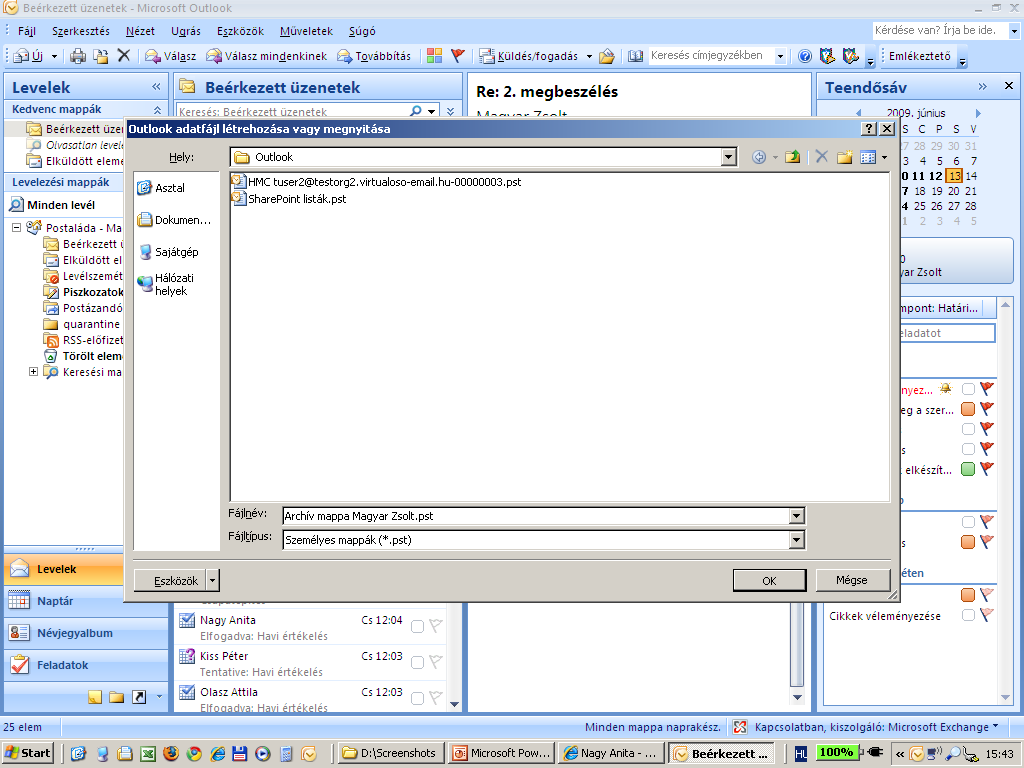Click the blue Help question mark icon
The image size is (1024, 768).
coord(805,56)
